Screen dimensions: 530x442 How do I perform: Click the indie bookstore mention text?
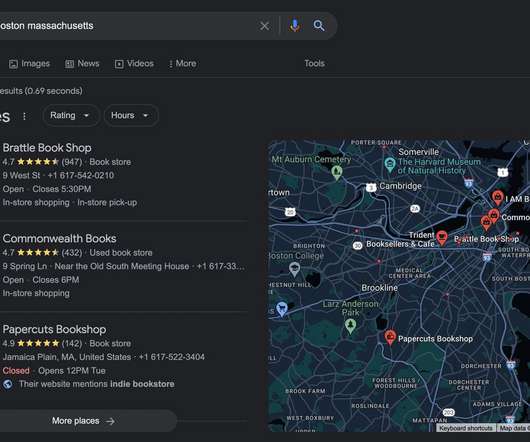click(142, 384)
